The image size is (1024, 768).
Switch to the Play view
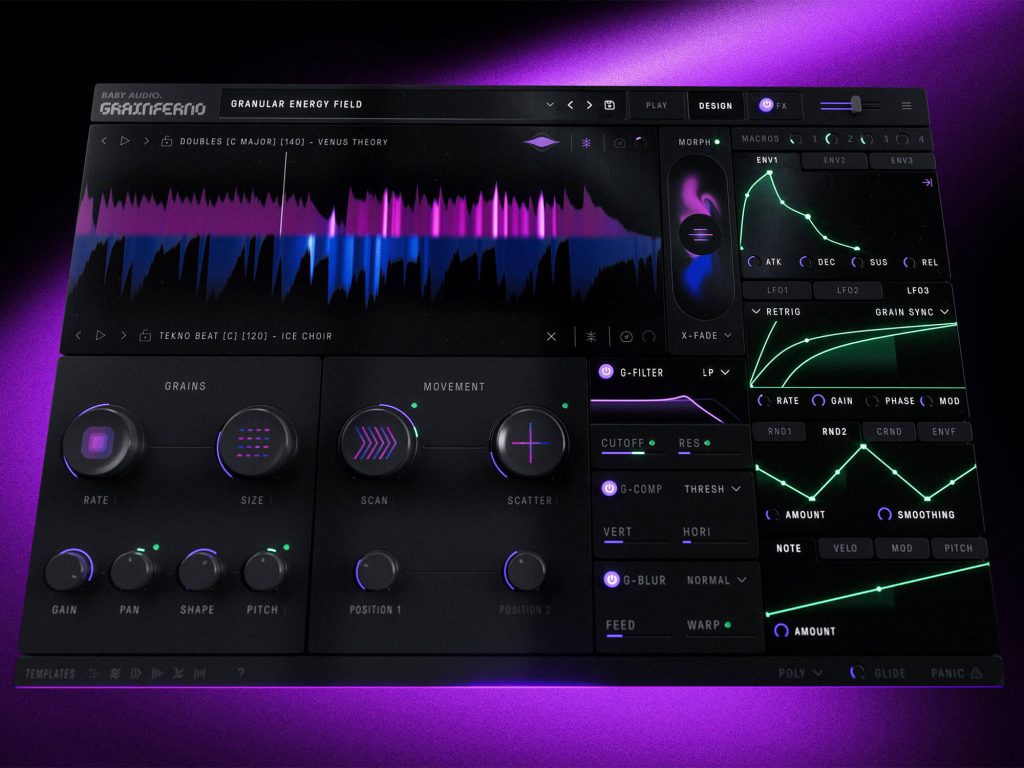click(x=656, y=105)
